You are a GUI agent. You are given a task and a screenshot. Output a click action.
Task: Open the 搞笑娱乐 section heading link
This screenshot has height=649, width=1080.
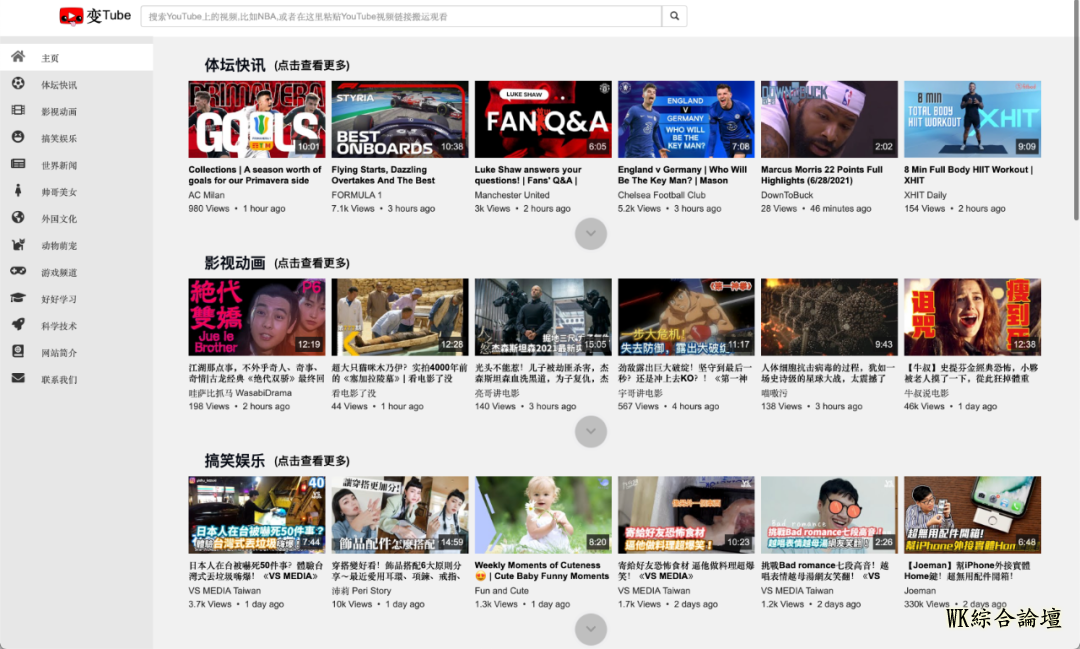point(277,460)
